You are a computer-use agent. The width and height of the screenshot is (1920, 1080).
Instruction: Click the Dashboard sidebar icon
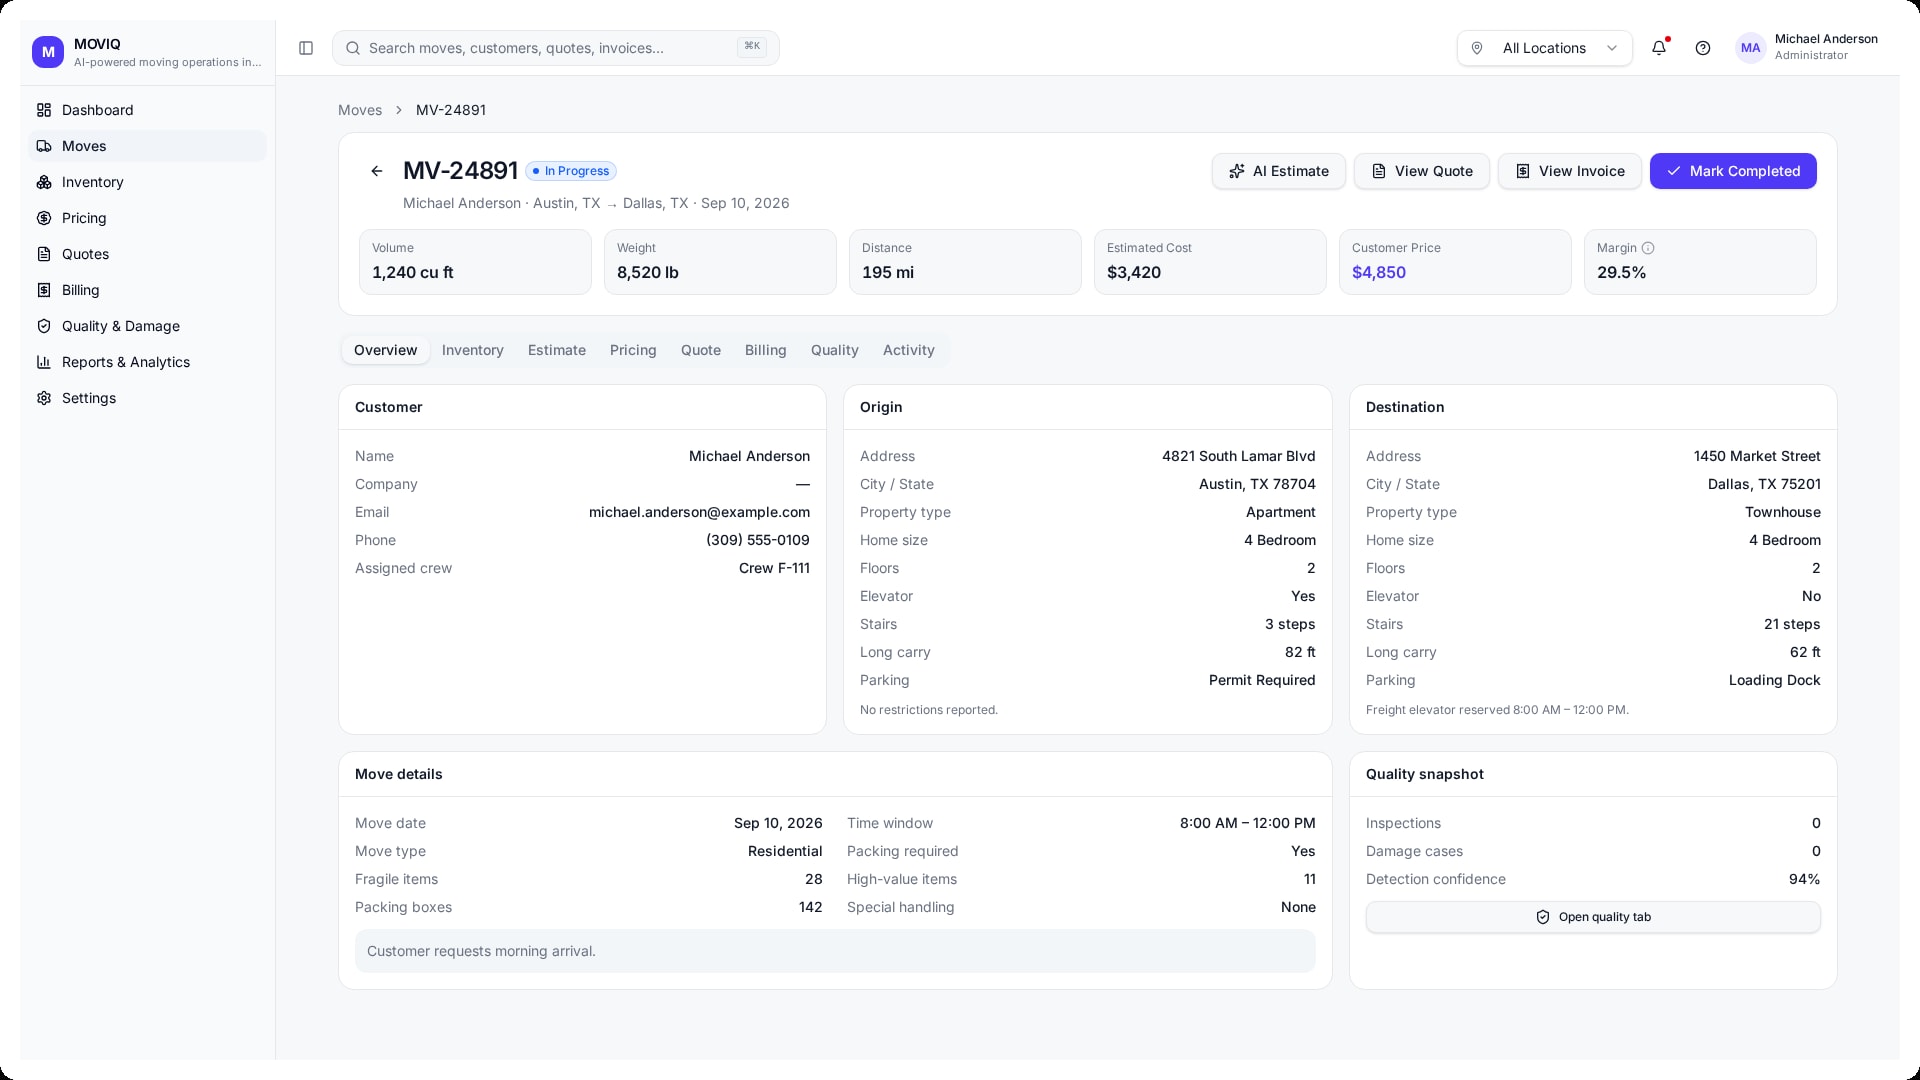click(x=44, y=110)
